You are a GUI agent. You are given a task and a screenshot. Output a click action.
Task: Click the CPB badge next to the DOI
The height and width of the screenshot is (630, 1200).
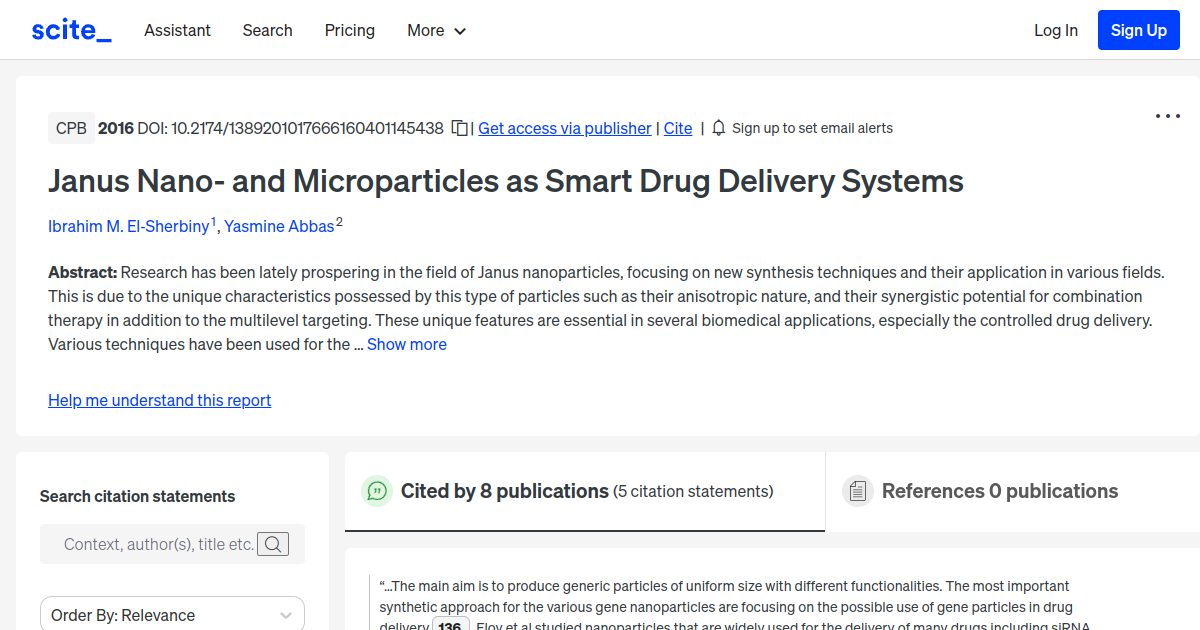click(71, 128)
